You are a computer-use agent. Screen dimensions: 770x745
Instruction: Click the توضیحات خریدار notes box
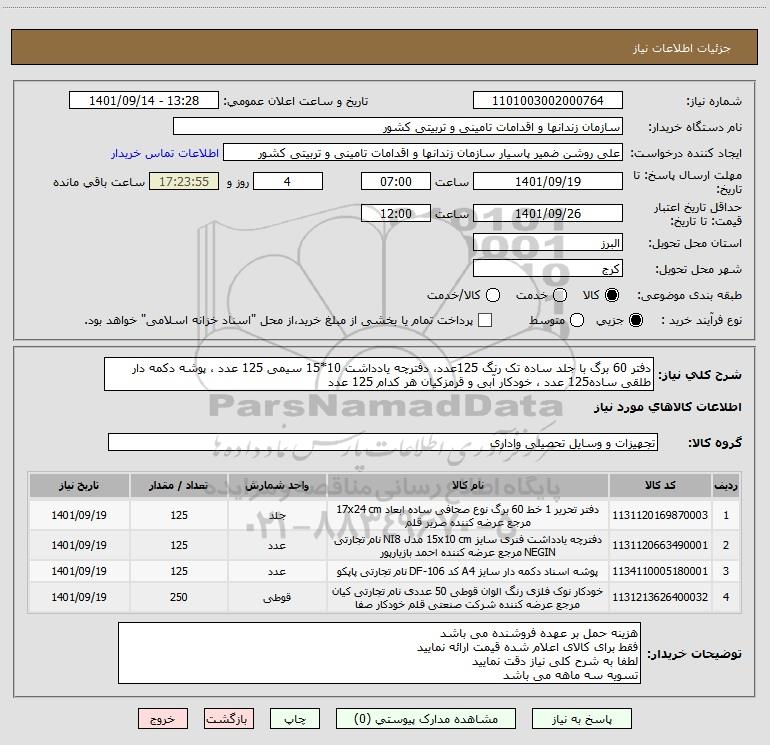click(x=379, y=653)
